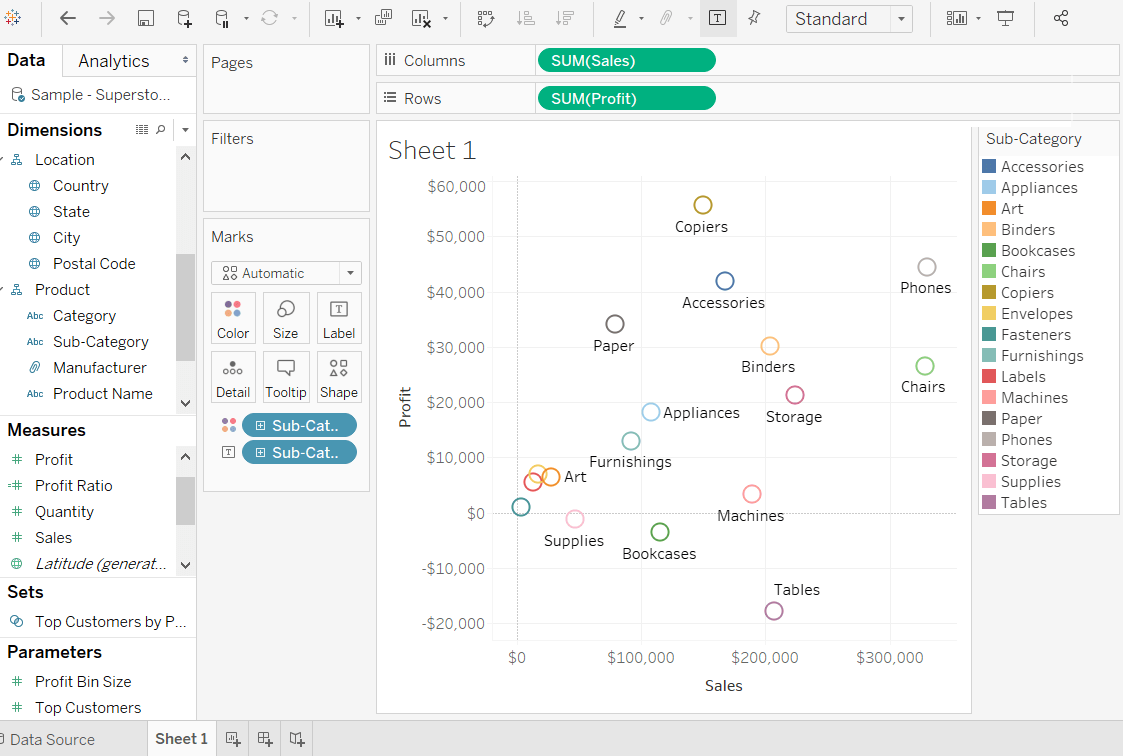Switch to the Data pane tab
Viewport: 1123px width, 756px height.
tap(26, 60)
